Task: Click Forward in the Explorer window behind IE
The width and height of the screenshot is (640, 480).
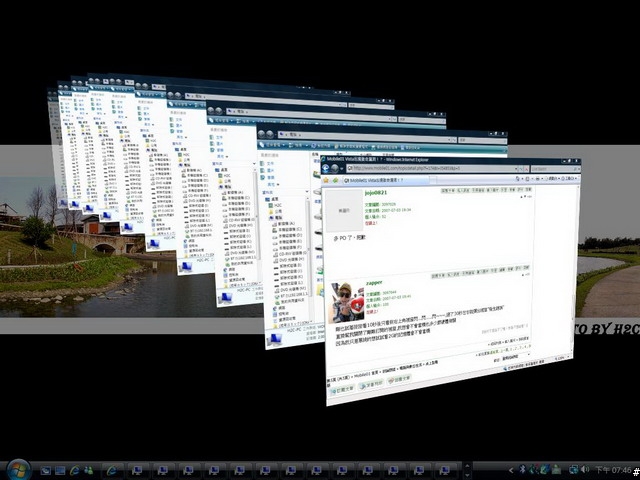Action: [270, 134]
